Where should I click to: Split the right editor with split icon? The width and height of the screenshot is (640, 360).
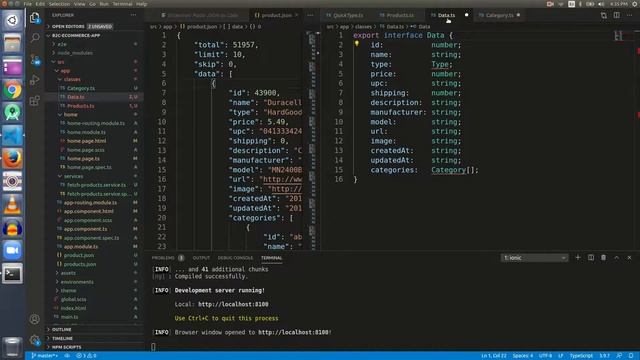point(617,15)
